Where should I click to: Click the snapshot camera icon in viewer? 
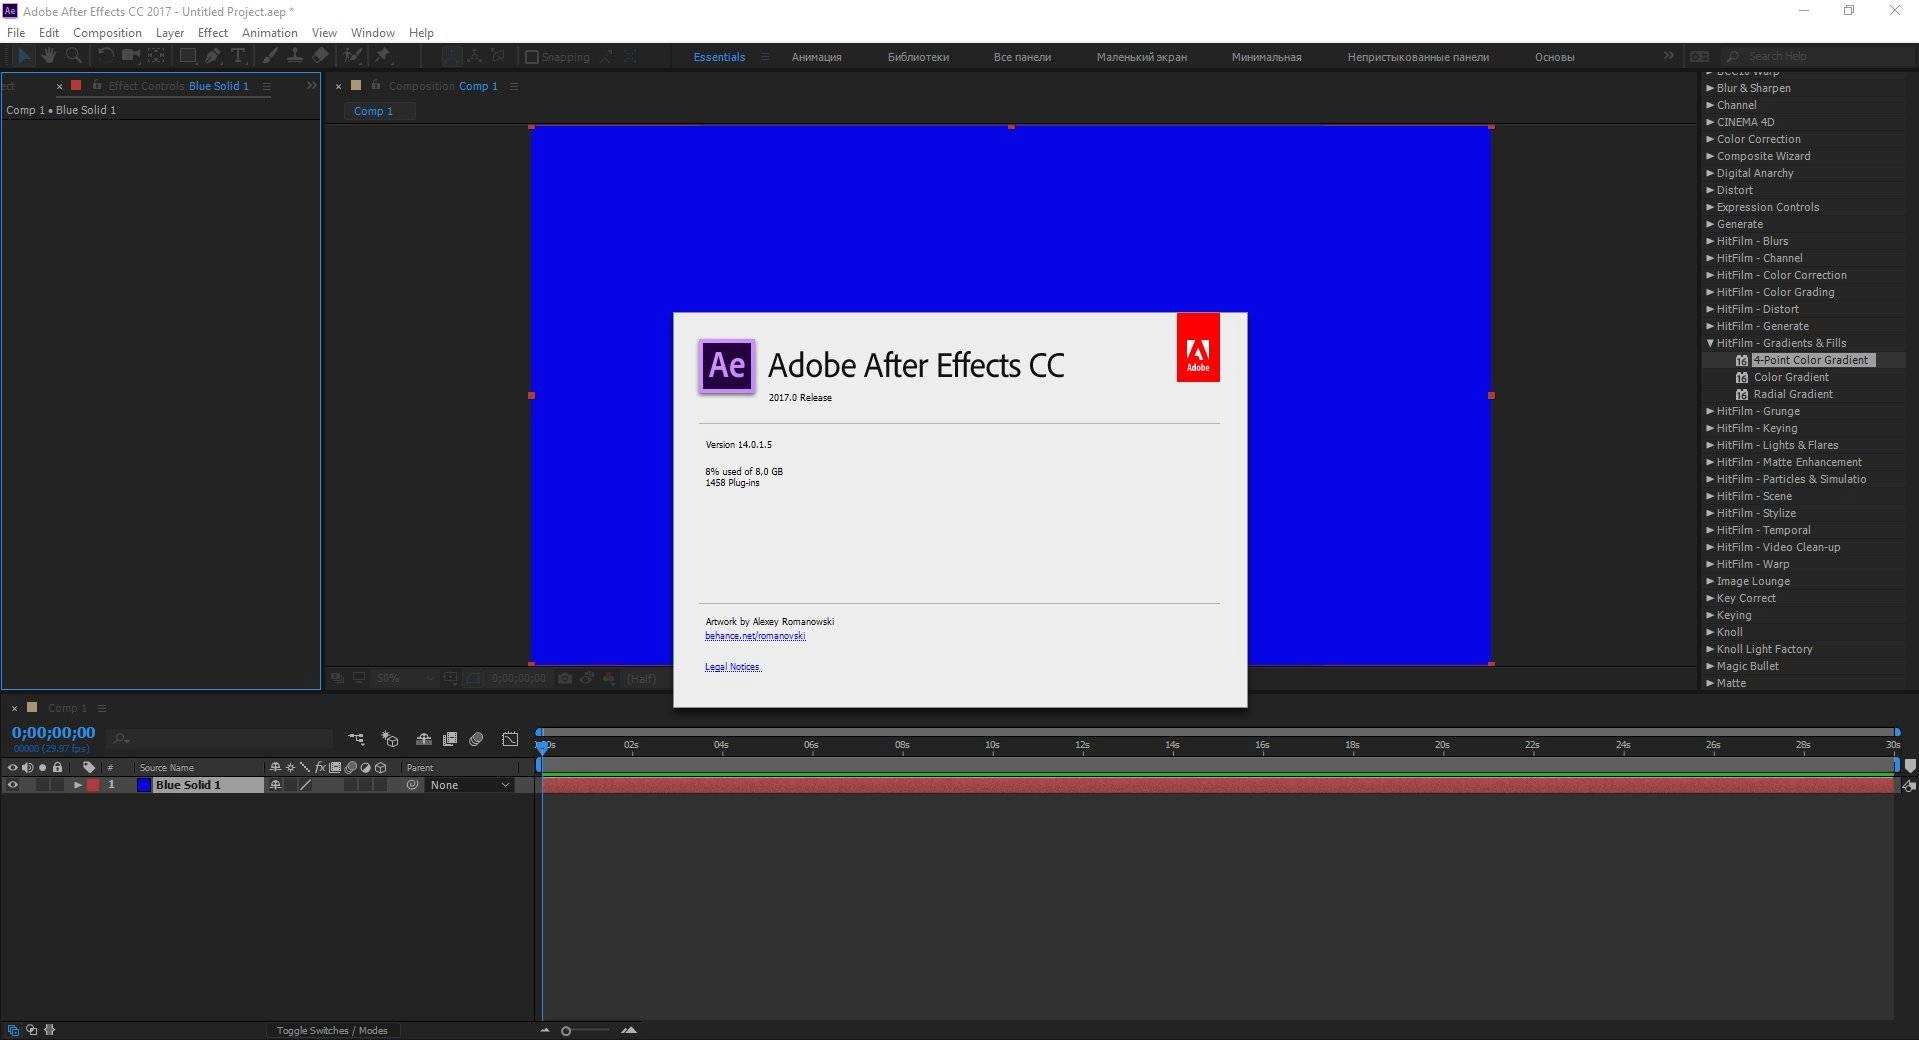(565, 678)
